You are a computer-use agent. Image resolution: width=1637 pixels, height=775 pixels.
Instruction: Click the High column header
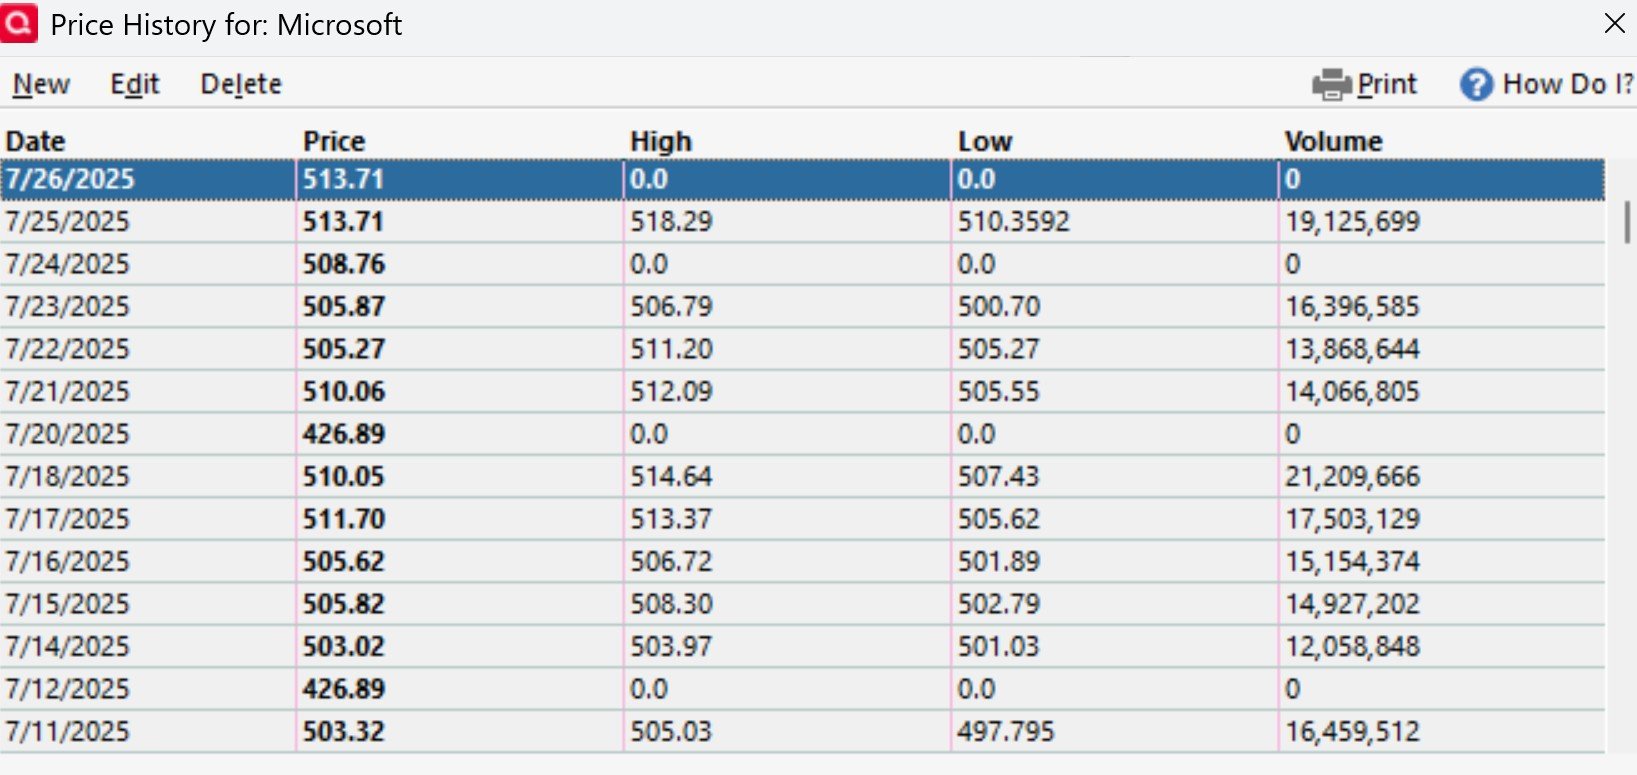pos(661,141)
